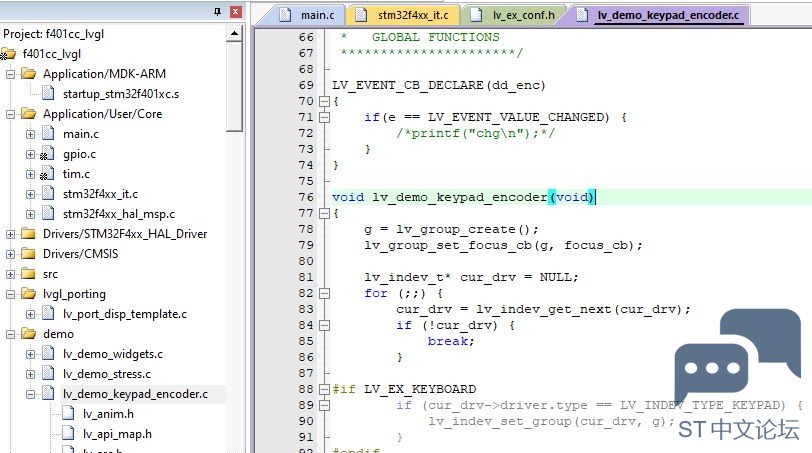
Task: Expand lv_demo_stress.c node
Action: (x=31, y=374)
